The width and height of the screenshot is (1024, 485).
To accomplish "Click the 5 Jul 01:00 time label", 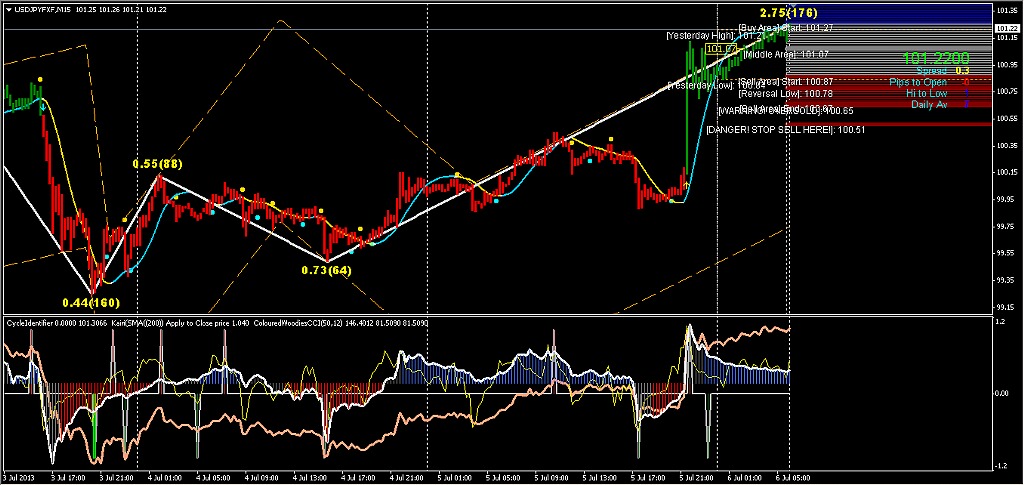I will 455,477.
